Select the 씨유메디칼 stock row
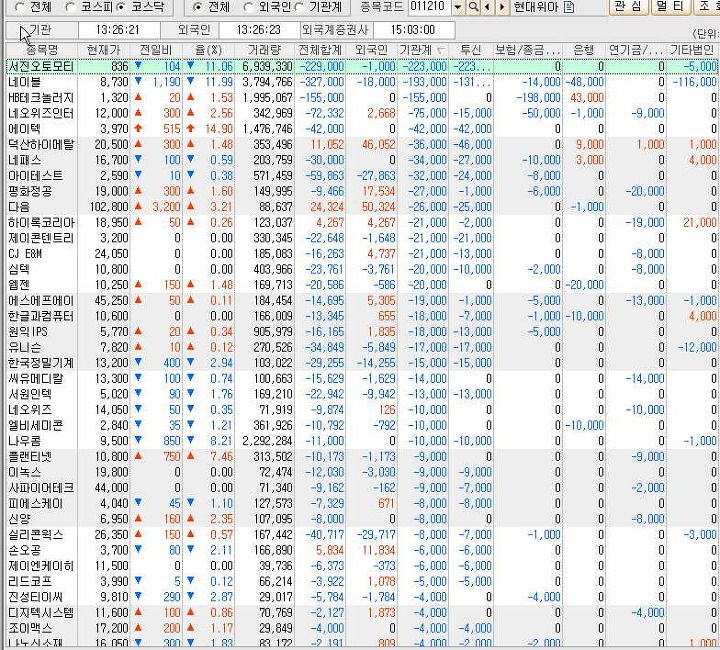The width and height of the screenshot is (720, 650). coord(362,379)
